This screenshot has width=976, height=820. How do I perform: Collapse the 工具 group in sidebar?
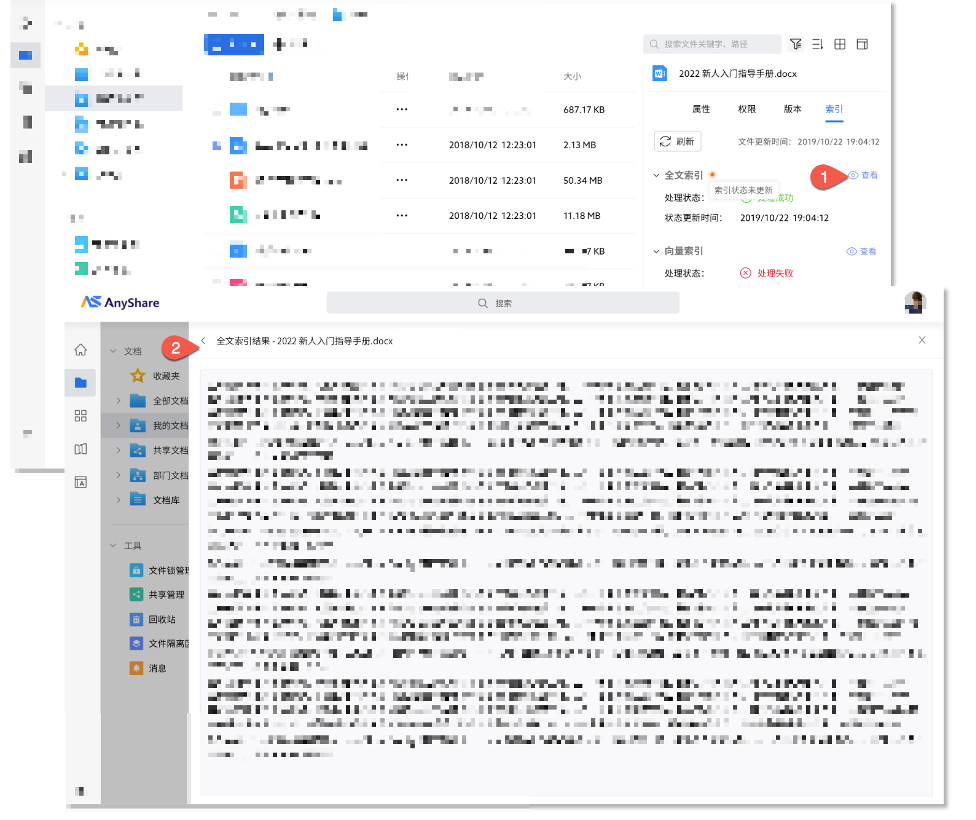113,546
